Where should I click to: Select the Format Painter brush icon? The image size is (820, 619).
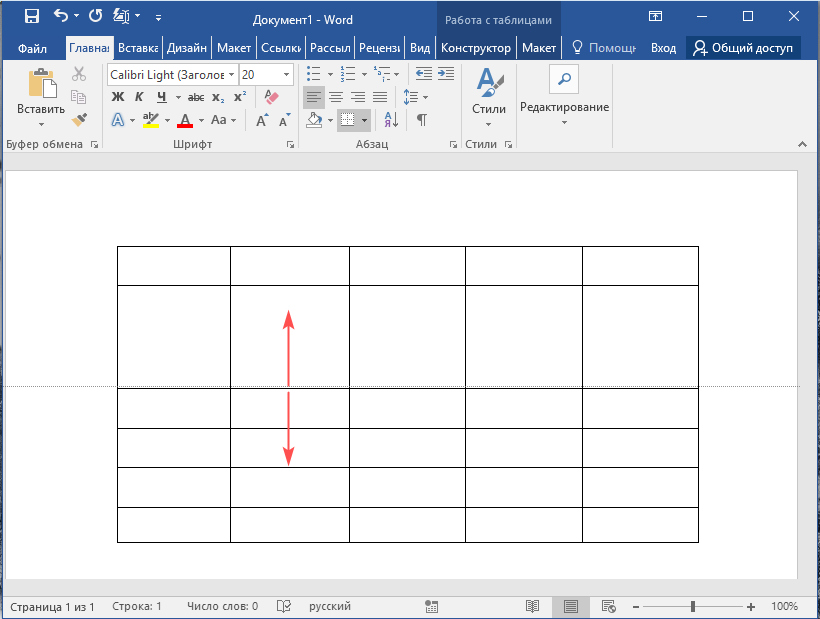point(79,120)
